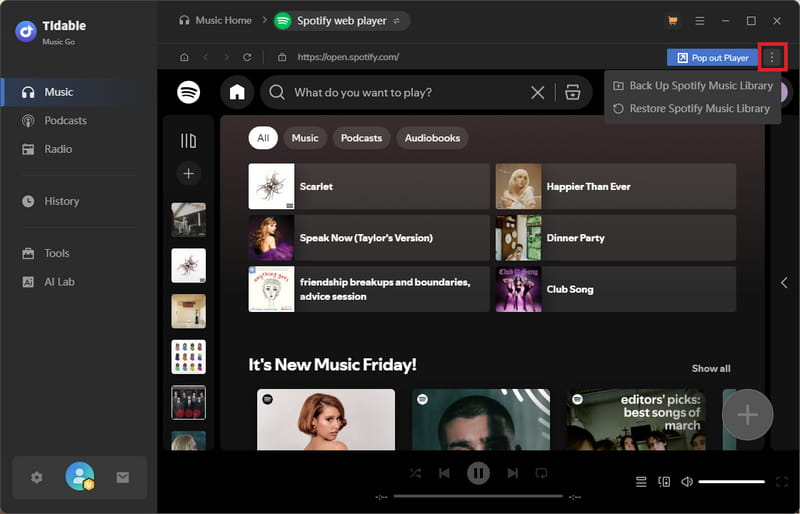The image size is (800, 514).
Task: Open Radio in Tidable sidebar
Action: point(47,150)
